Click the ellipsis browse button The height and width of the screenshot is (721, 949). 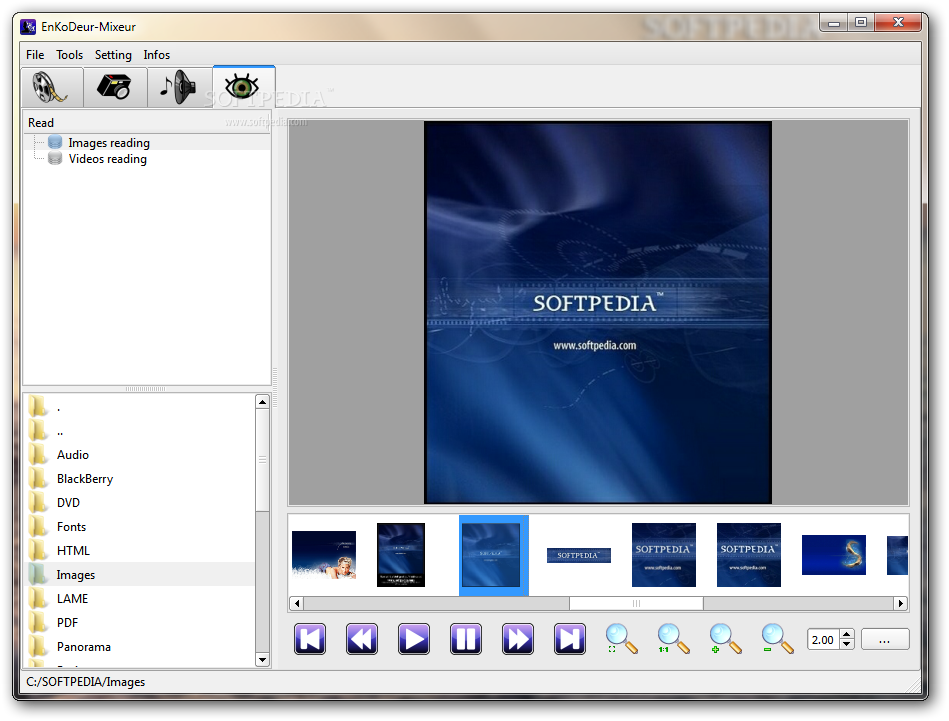coord(885,640)
